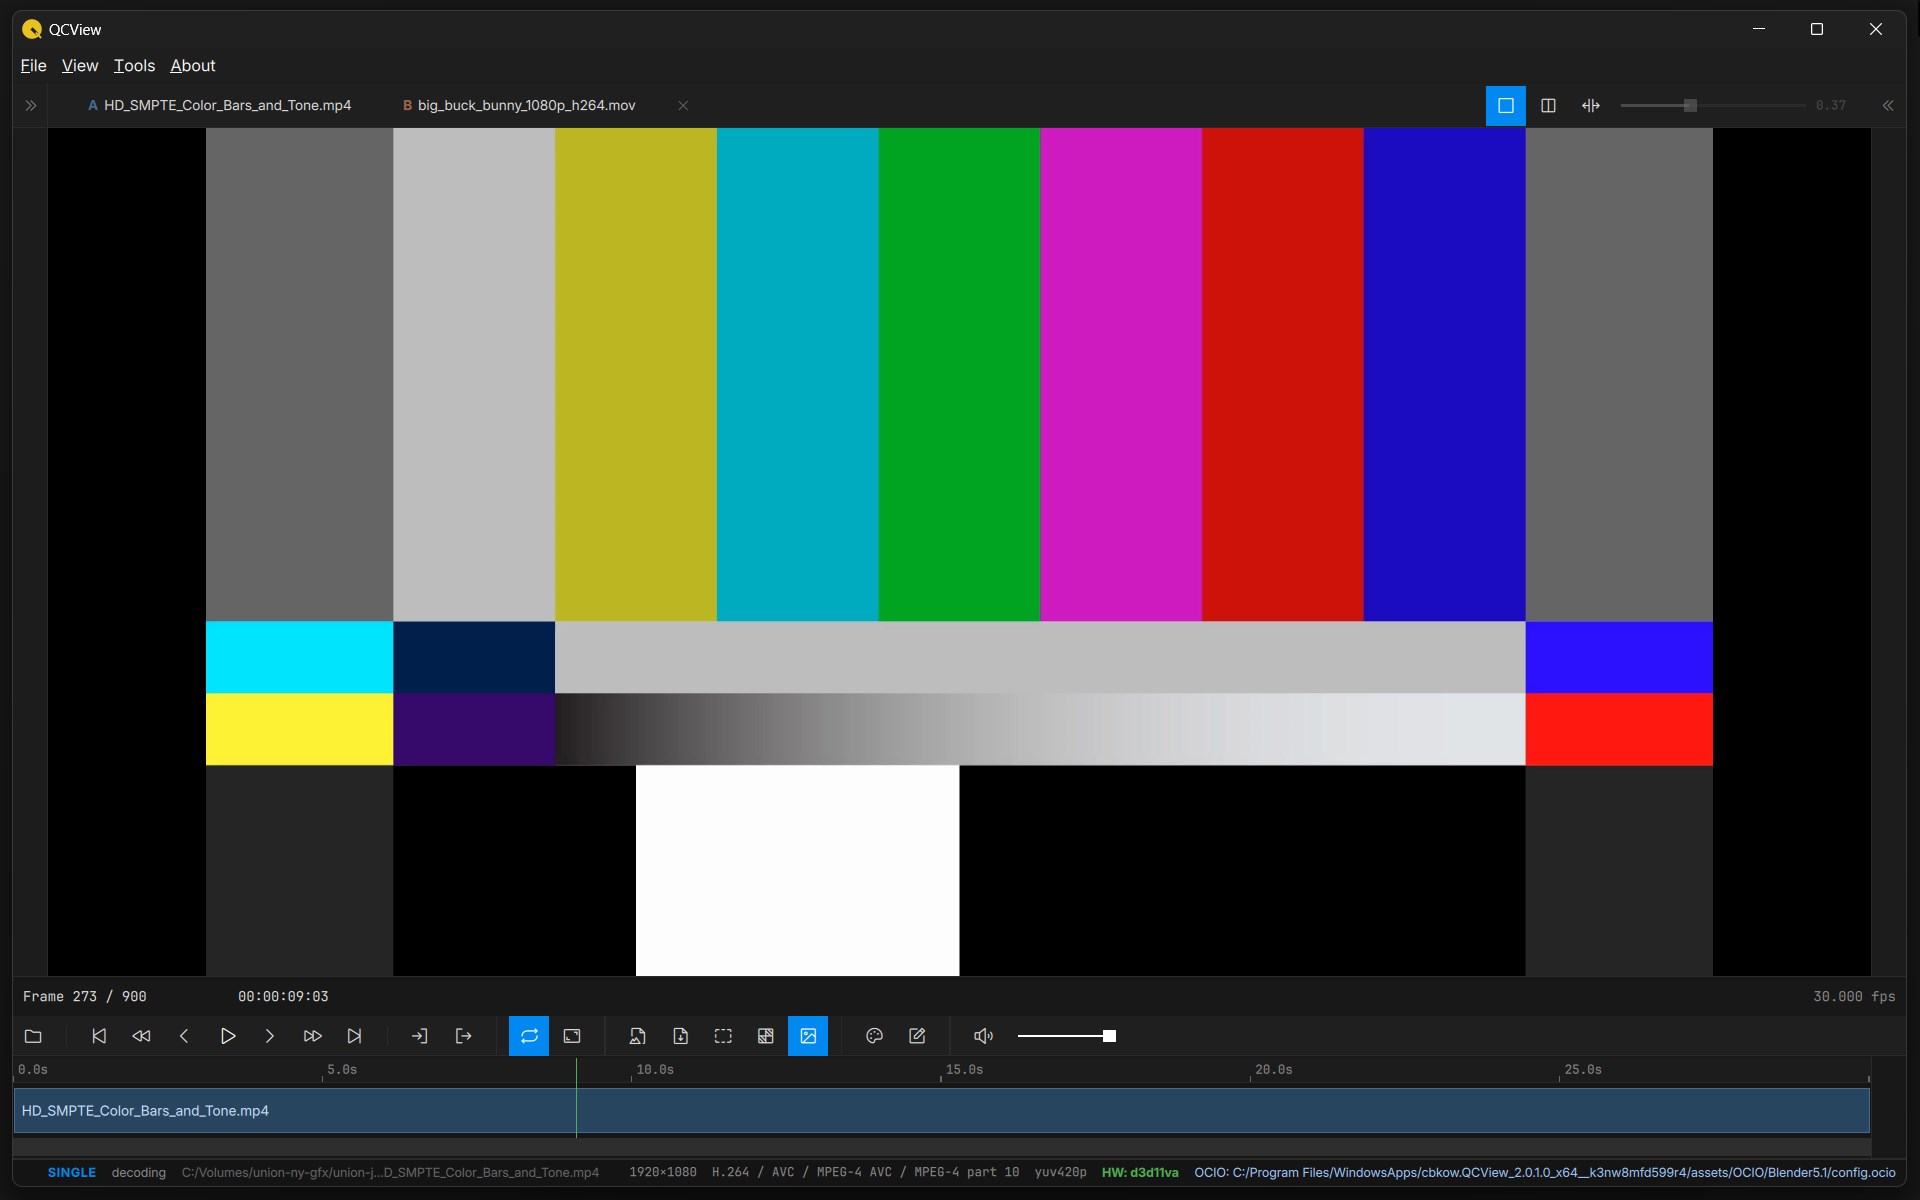Open the File menu
Viewport: 1920px width, 1200px height.
33,65
